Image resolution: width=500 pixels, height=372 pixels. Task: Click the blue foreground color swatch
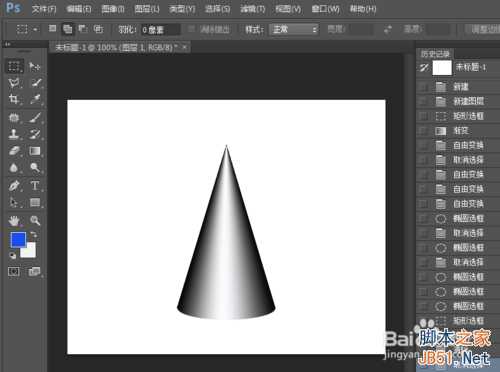tap(18, 240)
